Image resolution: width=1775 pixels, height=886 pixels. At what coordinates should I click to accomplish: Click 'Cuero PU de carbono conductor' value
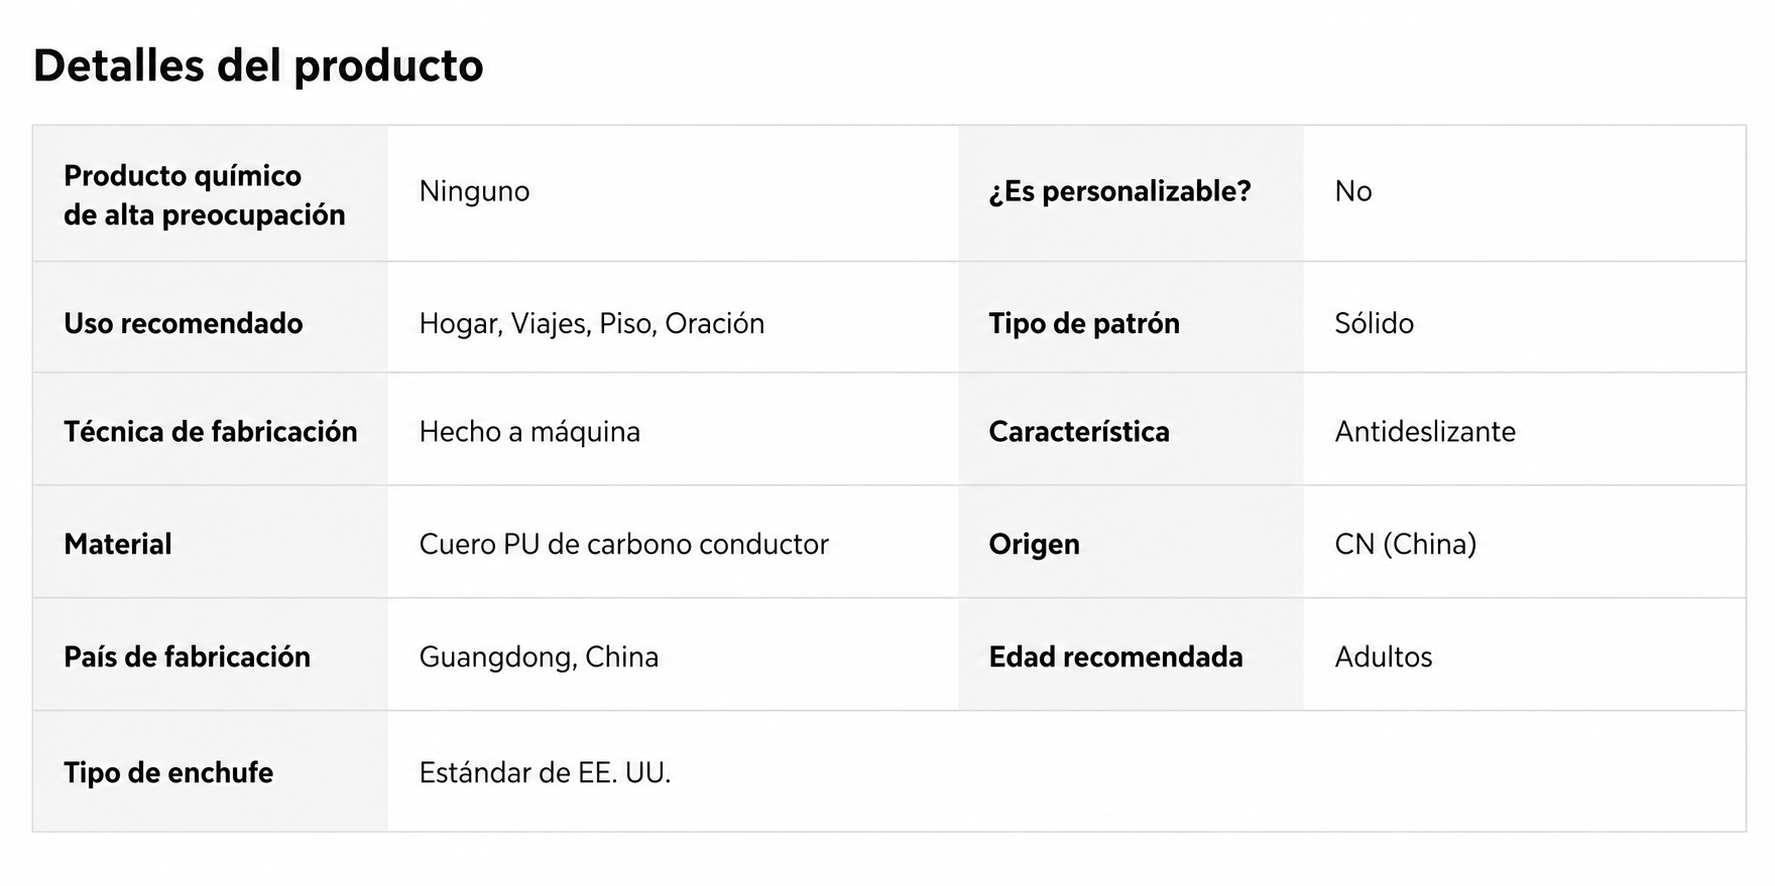[623, 544]
